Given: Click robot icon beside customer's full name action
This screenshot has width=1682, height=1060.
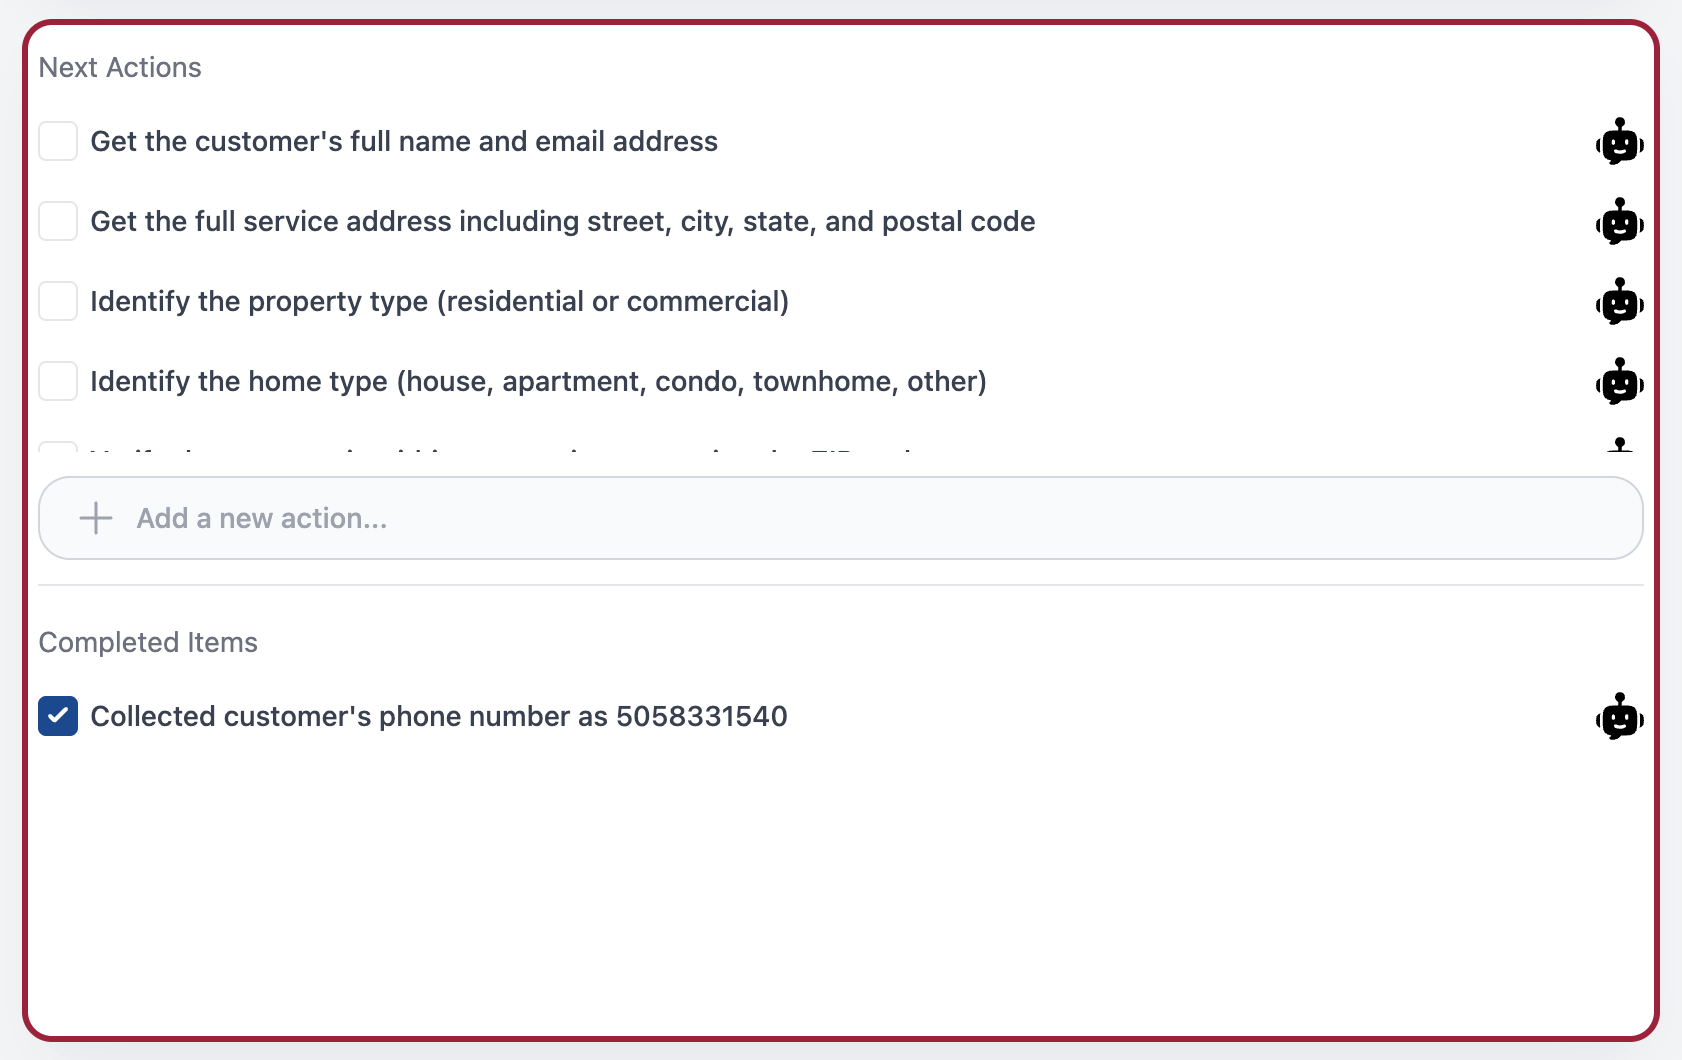Looking at the screenshot, I should click(x=1619, y=142).
